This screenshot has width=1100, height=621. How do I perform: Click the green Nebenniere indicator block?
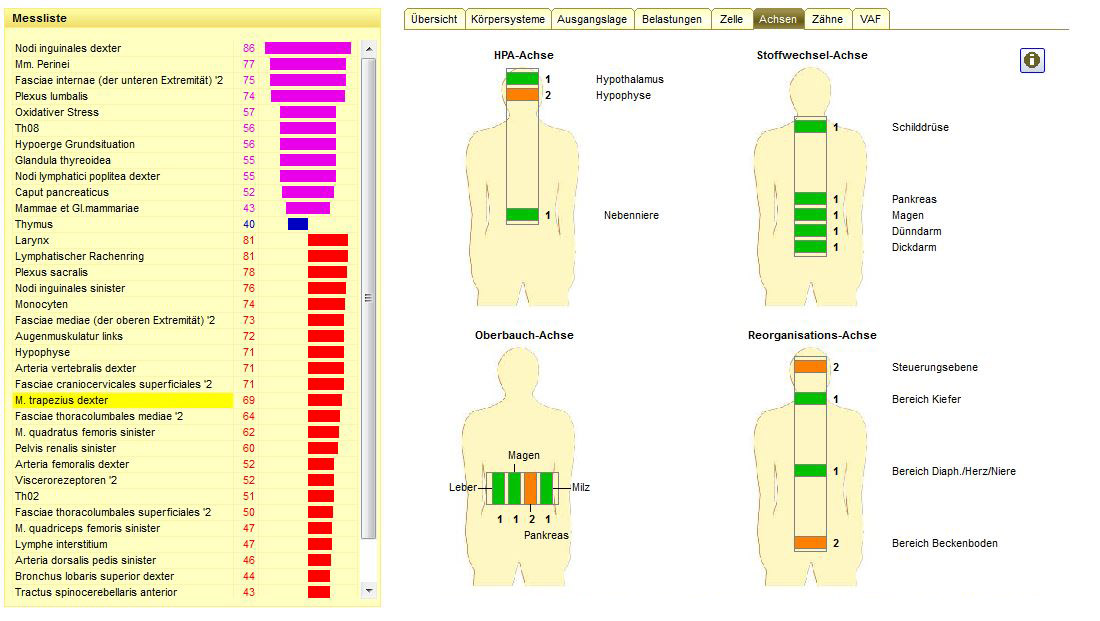(522, 215)
